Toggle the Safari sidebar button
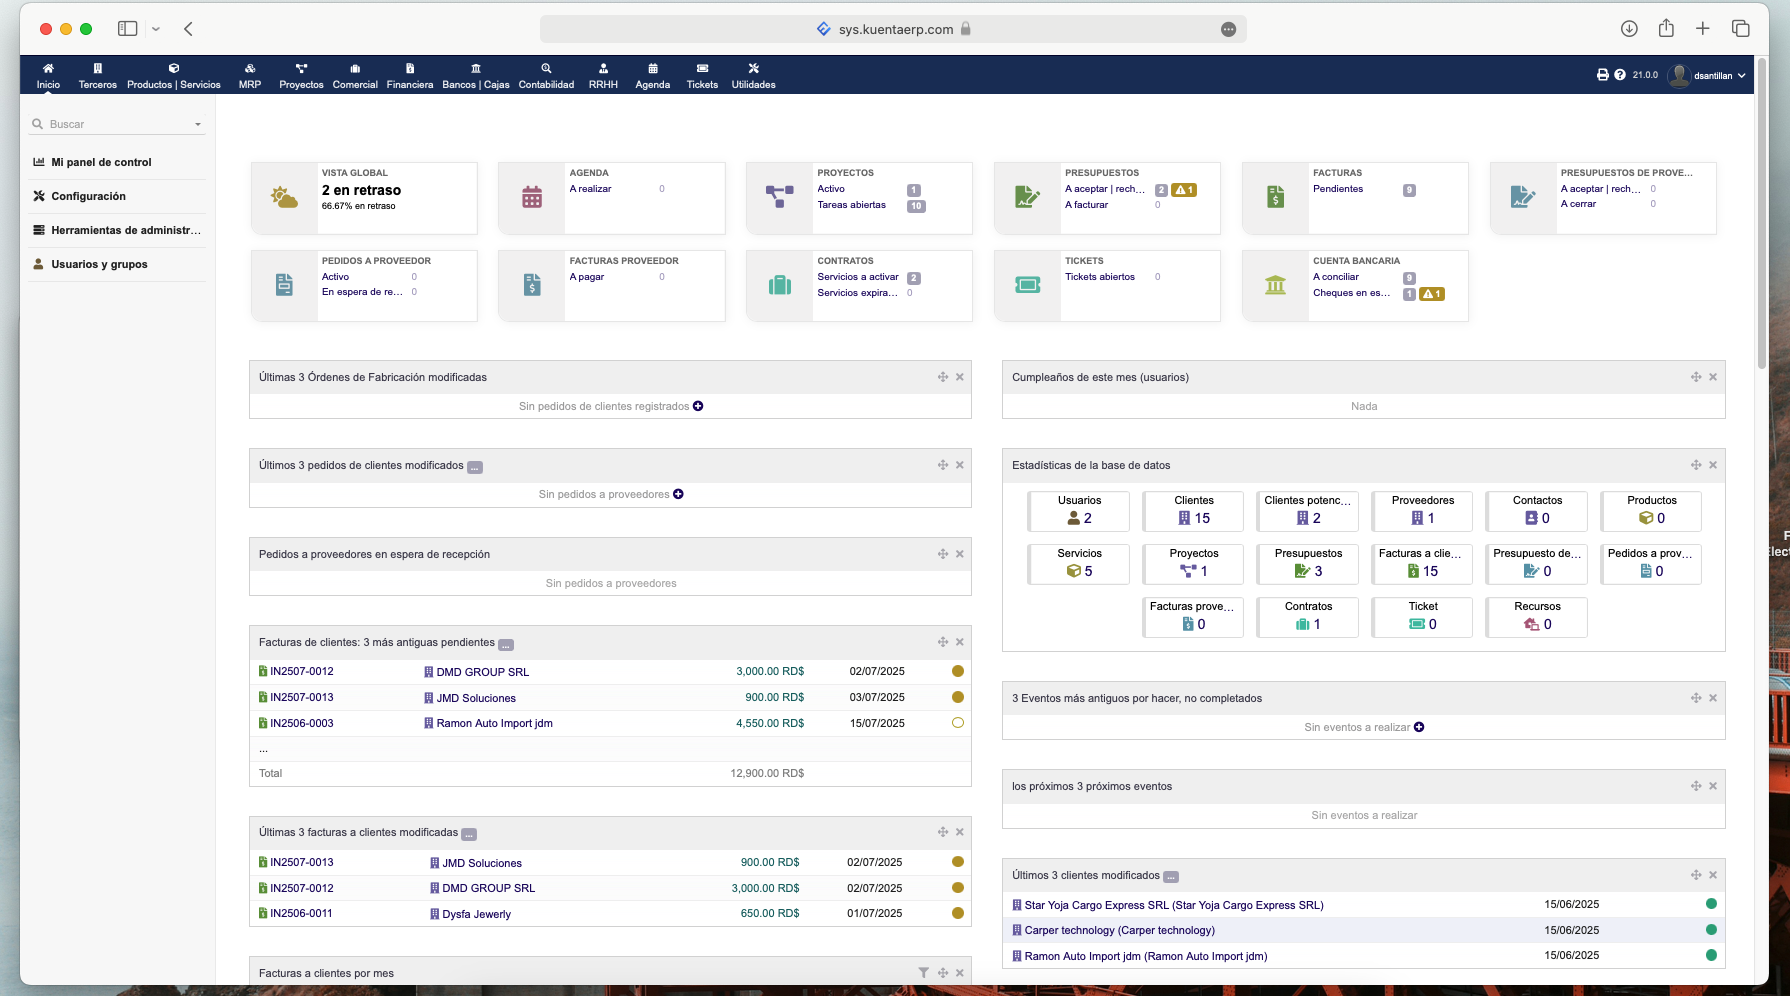The image size is (1790, 996). pyautogui.click(x=127, y=29)
